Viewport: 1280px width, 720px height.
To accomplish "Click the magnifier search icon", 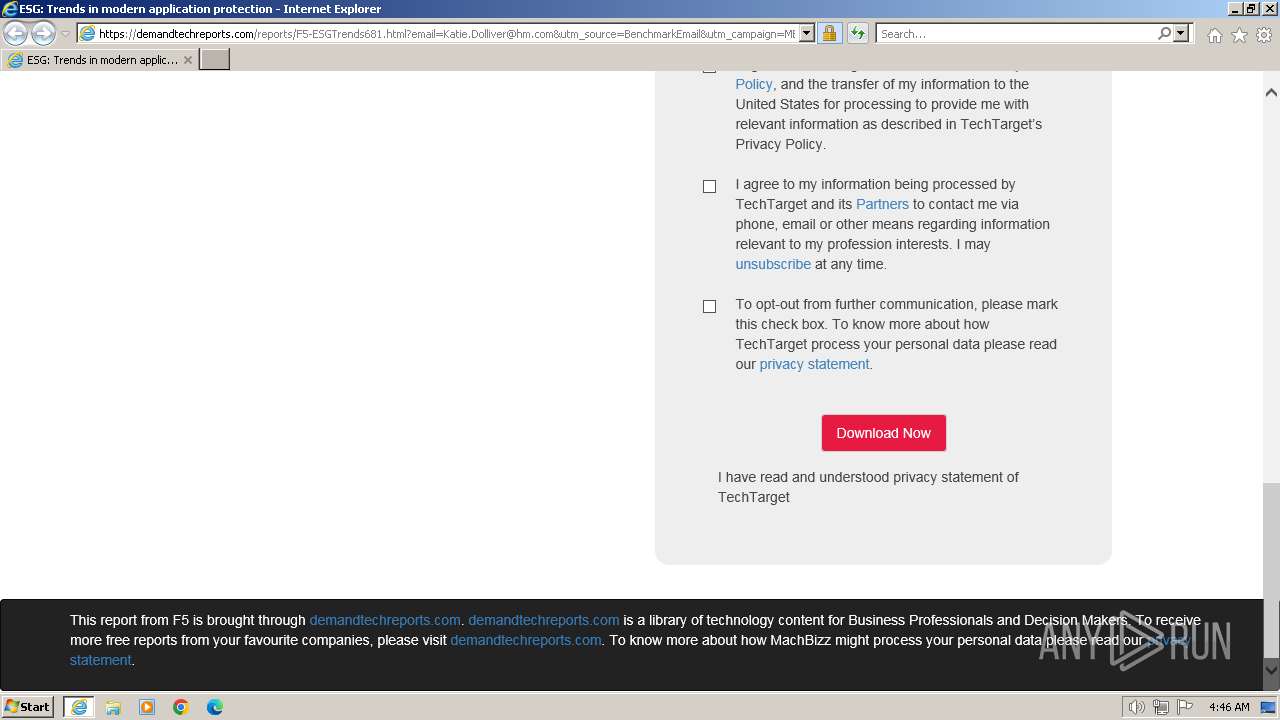I will coord(1164,33).
